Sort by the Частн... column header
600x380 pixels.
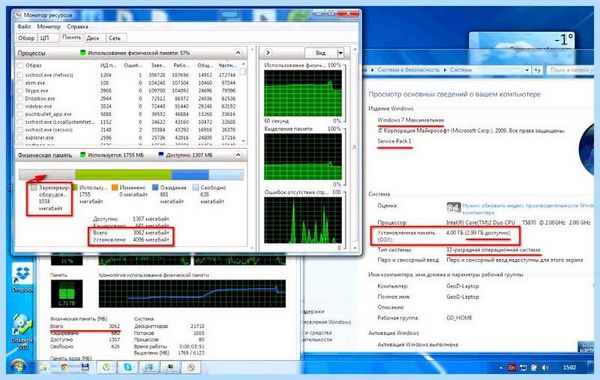227,65
